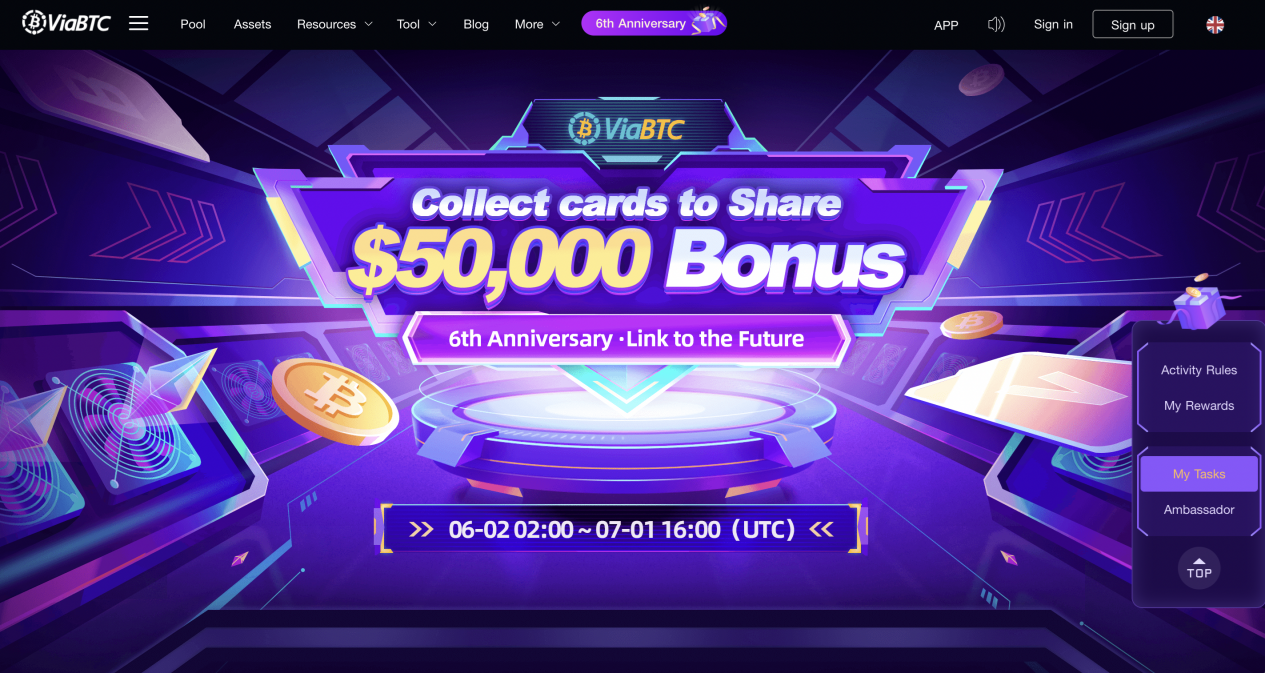Image resolution: width=1265 pixels, height=673 pixels.
Task: Click the ViaBTC logo in header
Action: (x=66, y=22)
